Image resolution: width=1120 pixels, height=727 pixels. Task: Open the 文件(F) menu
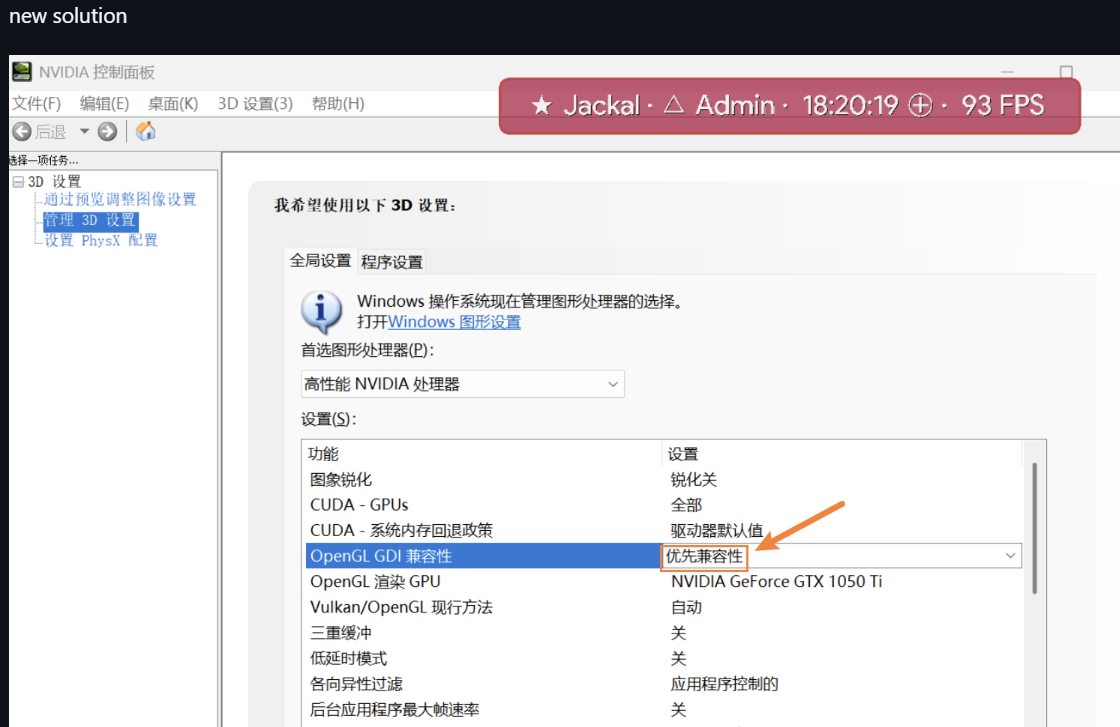[36, 104]
